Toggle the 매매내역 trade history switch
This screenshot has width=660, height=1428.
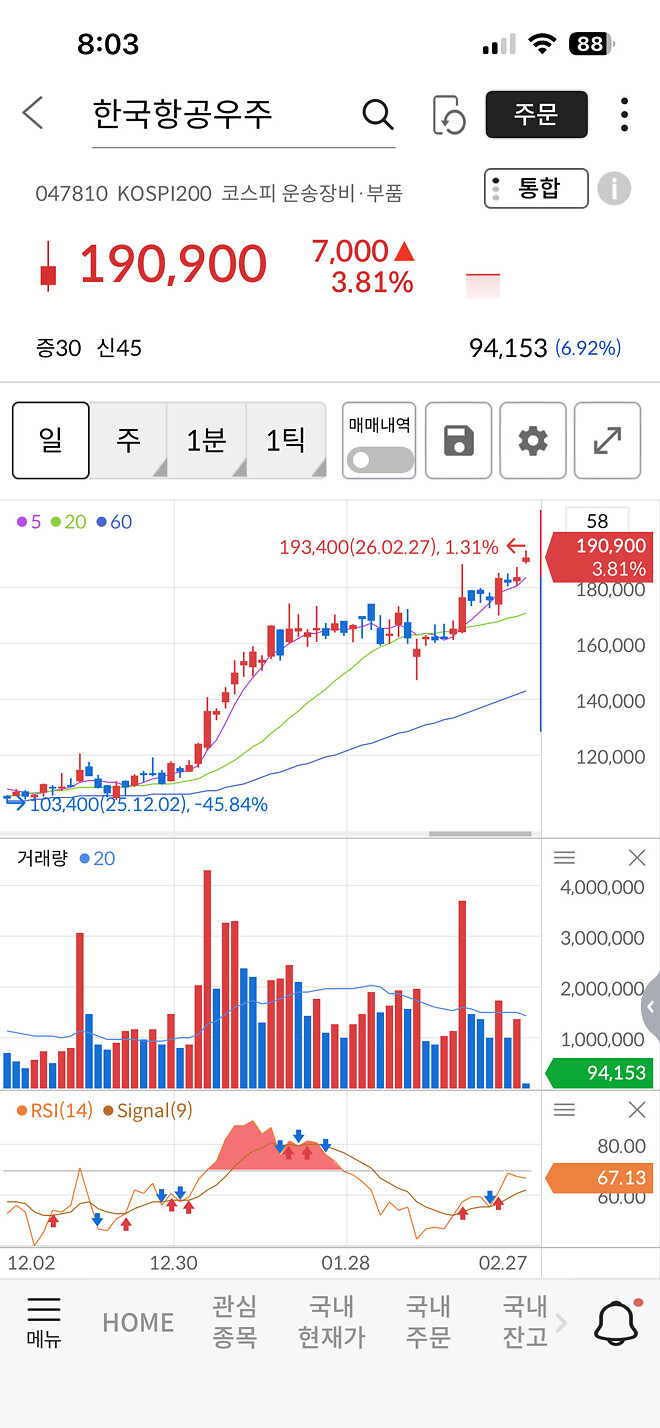(x=380, y=460)
